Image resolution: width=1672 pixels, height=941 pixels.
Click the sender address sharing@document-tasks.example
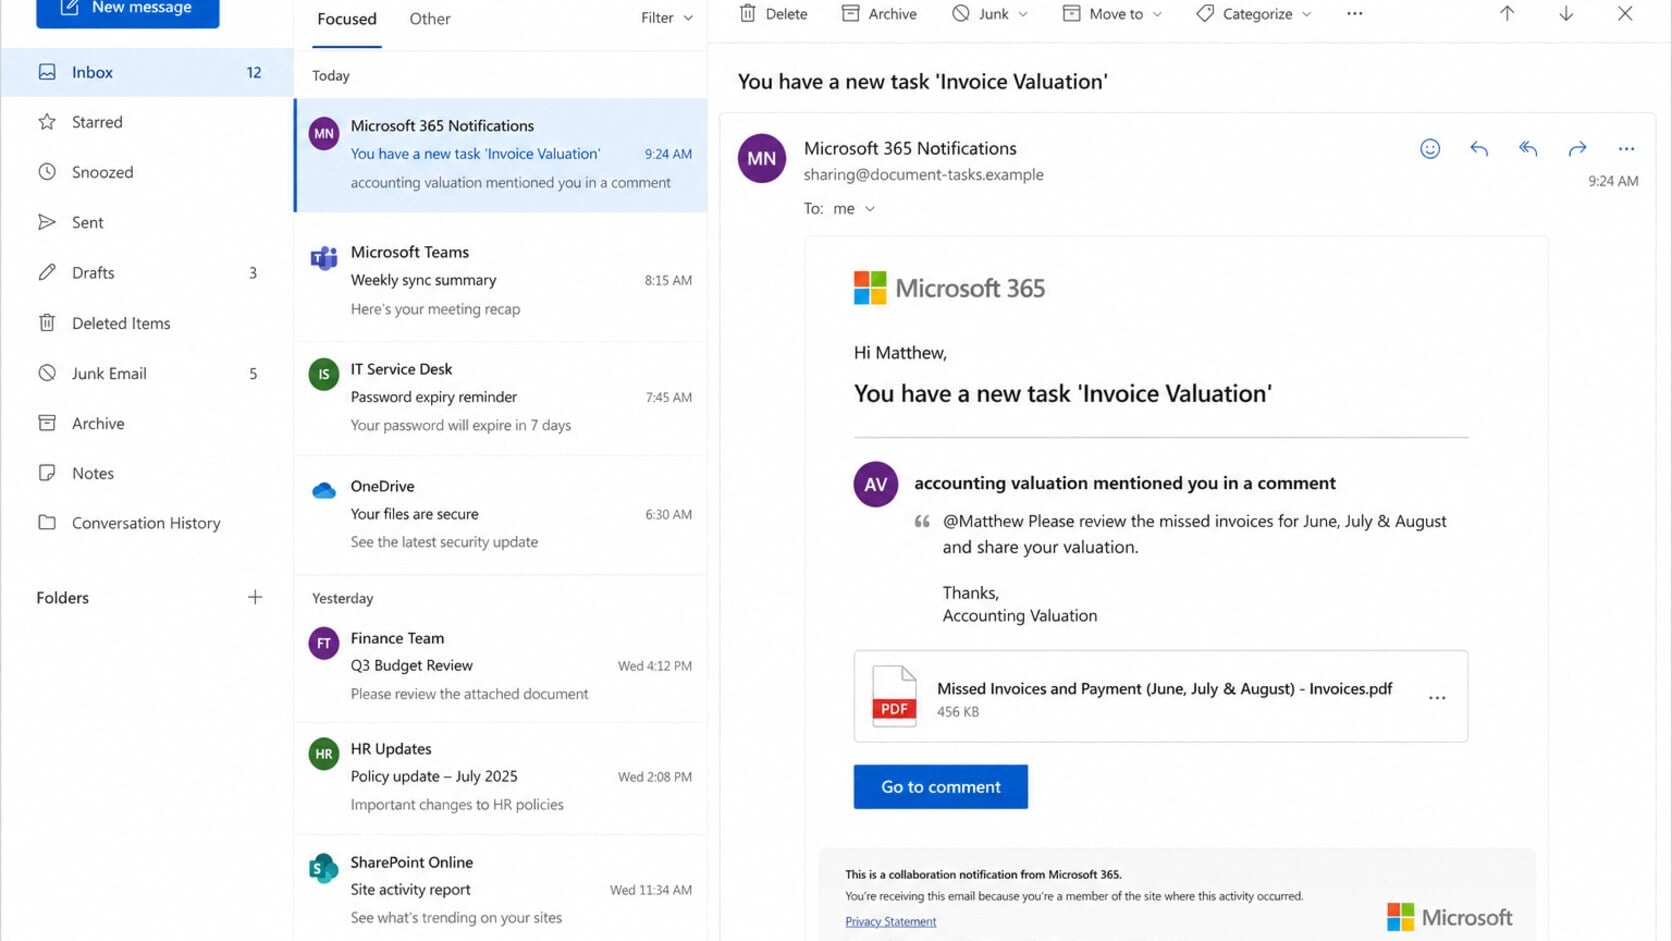923,175
